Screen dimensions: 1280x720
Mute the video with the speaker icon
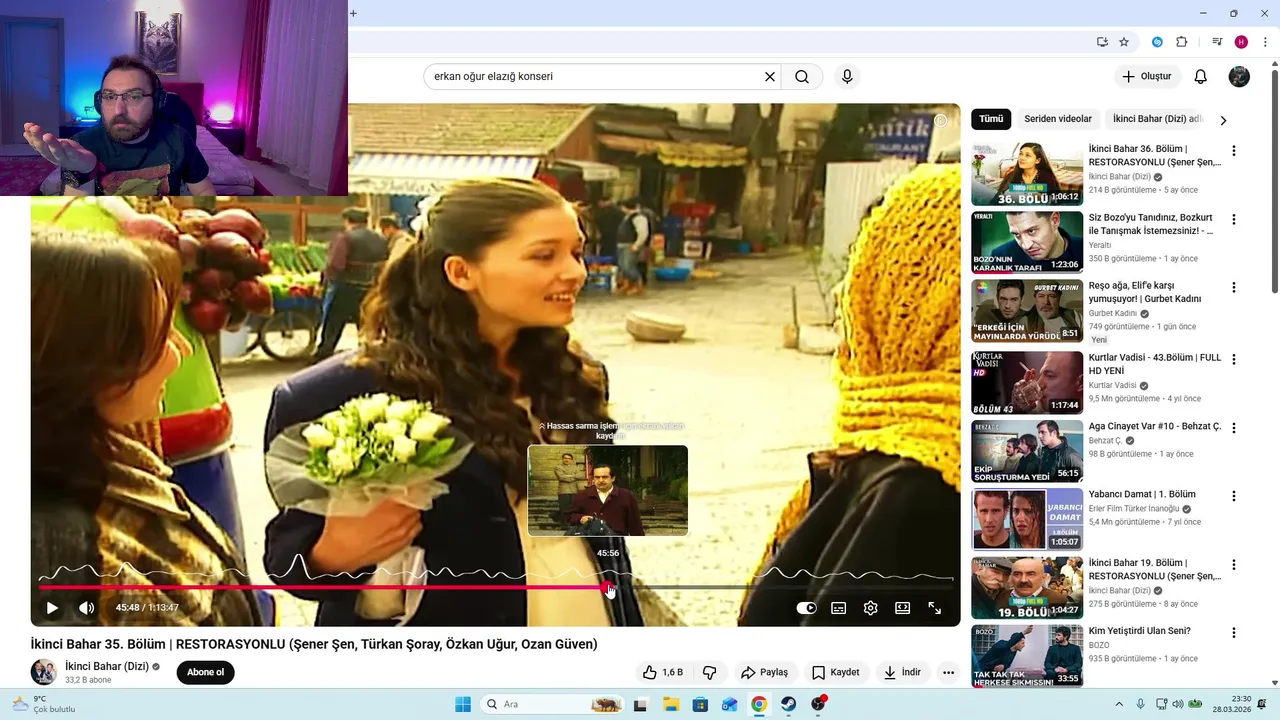pos(87,607)
